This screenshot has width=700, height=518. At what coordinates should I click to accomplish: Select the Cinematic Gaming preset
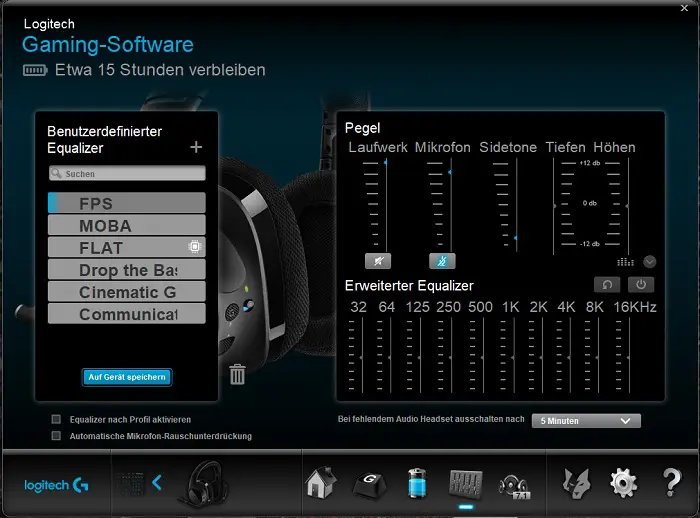(x=127, y=292)
